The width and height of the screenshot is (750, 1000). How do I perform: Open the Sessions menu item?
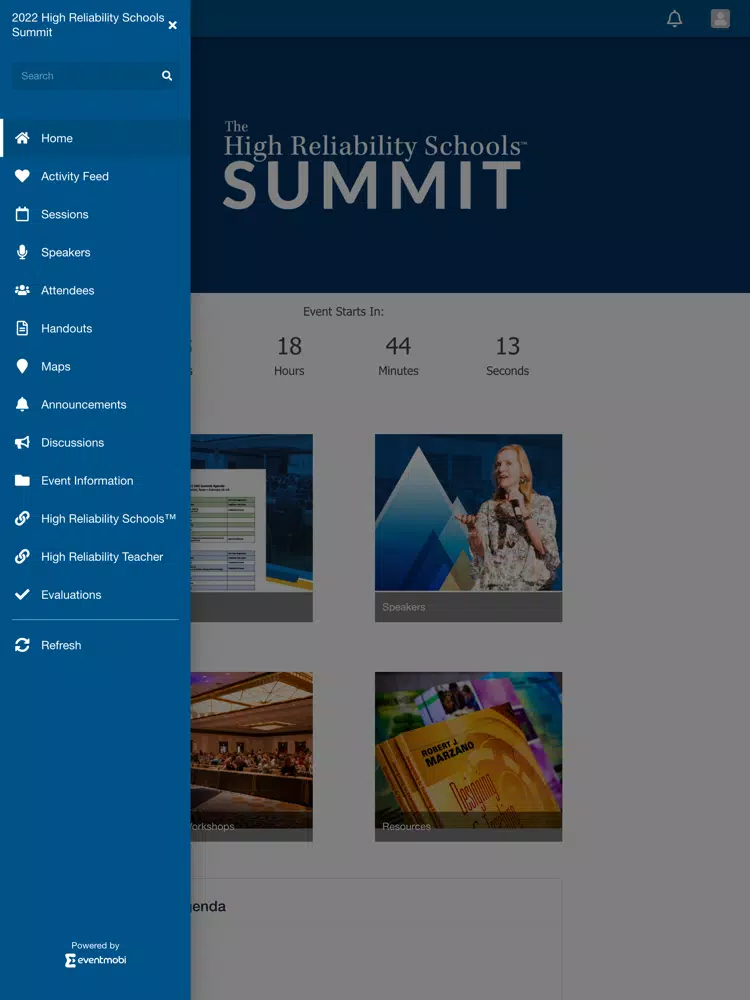pos(96,214)
